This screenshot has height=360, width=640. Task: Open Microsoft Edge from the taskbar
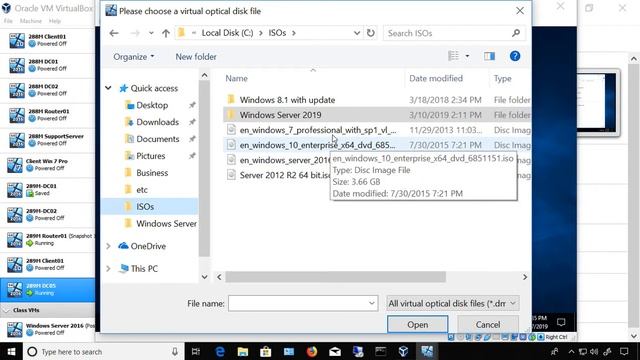[220, 351]
